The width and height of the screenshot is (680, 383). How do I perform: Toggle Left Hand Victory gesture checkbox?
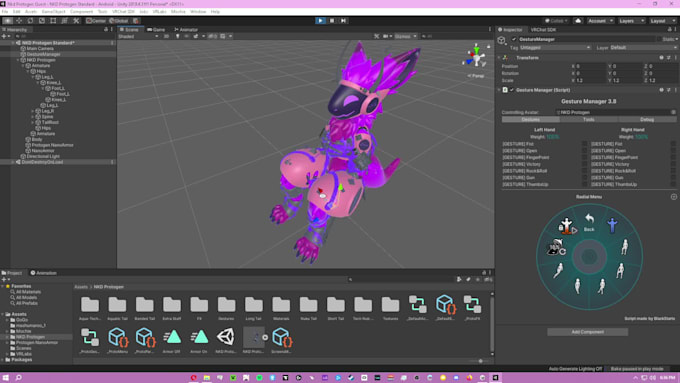pos(584,164)
